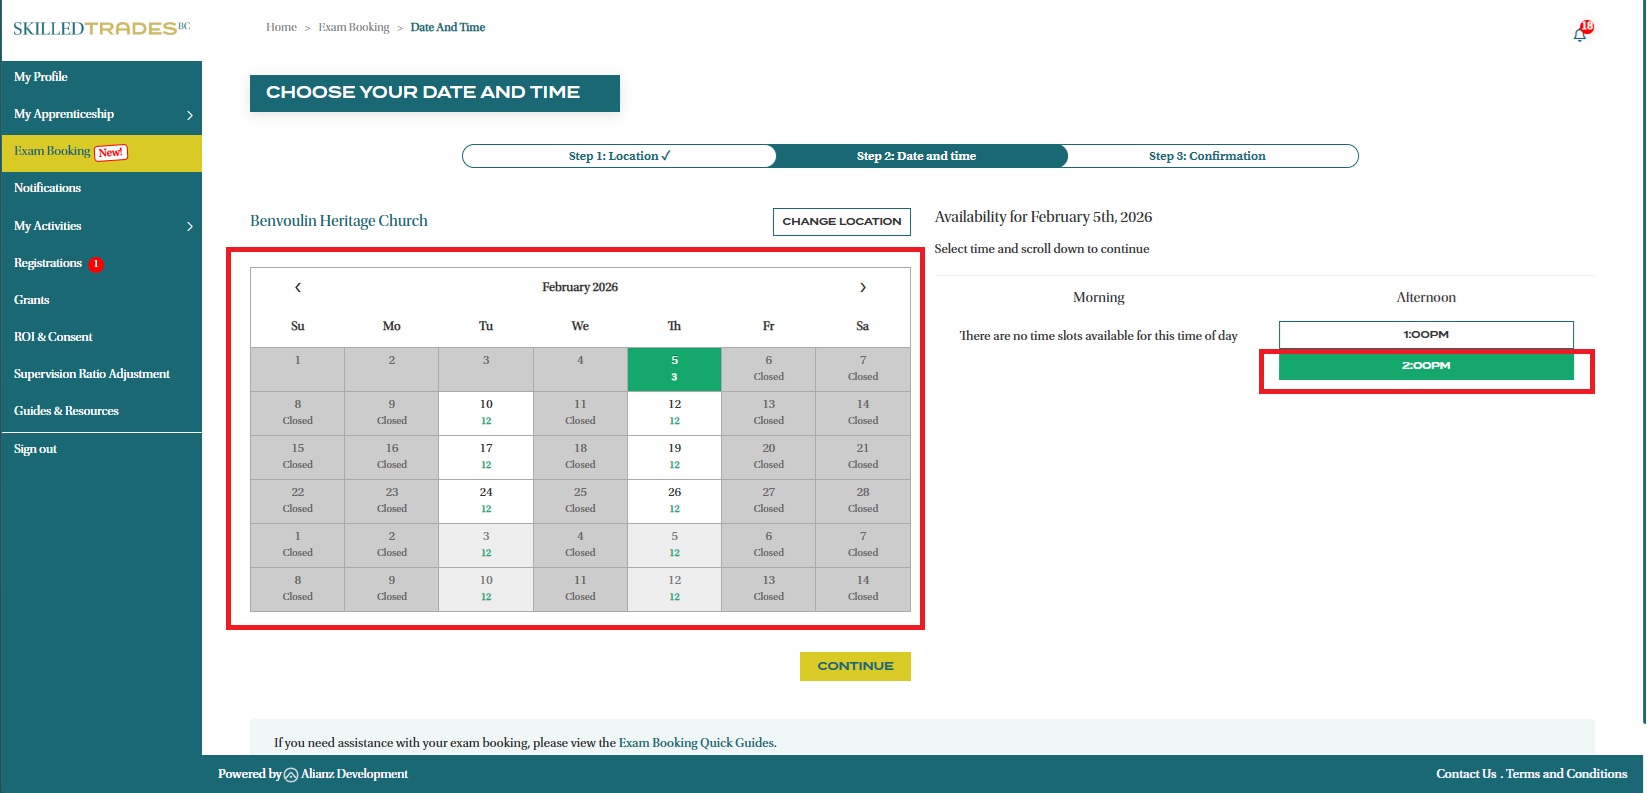Click the Change Location button
Screen dimensions: 1650x793
click(x=841, y=222)
